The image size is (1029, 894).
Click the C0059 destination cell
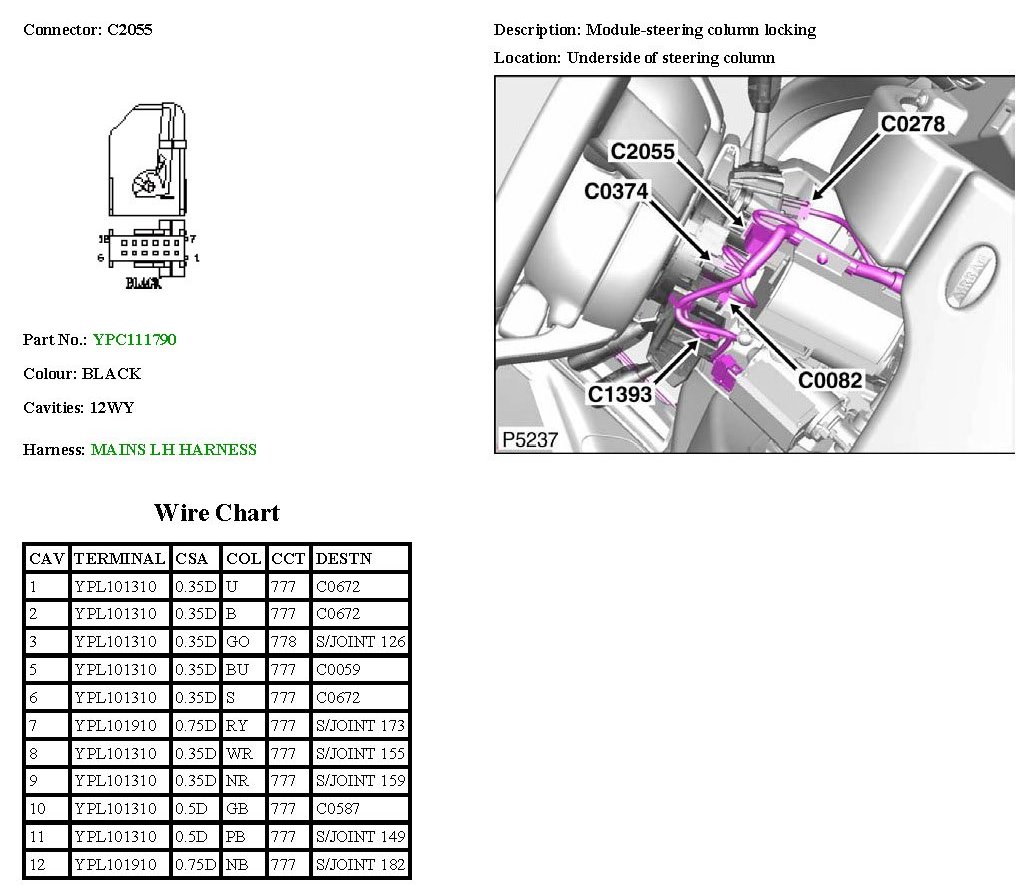pos(338,669)
